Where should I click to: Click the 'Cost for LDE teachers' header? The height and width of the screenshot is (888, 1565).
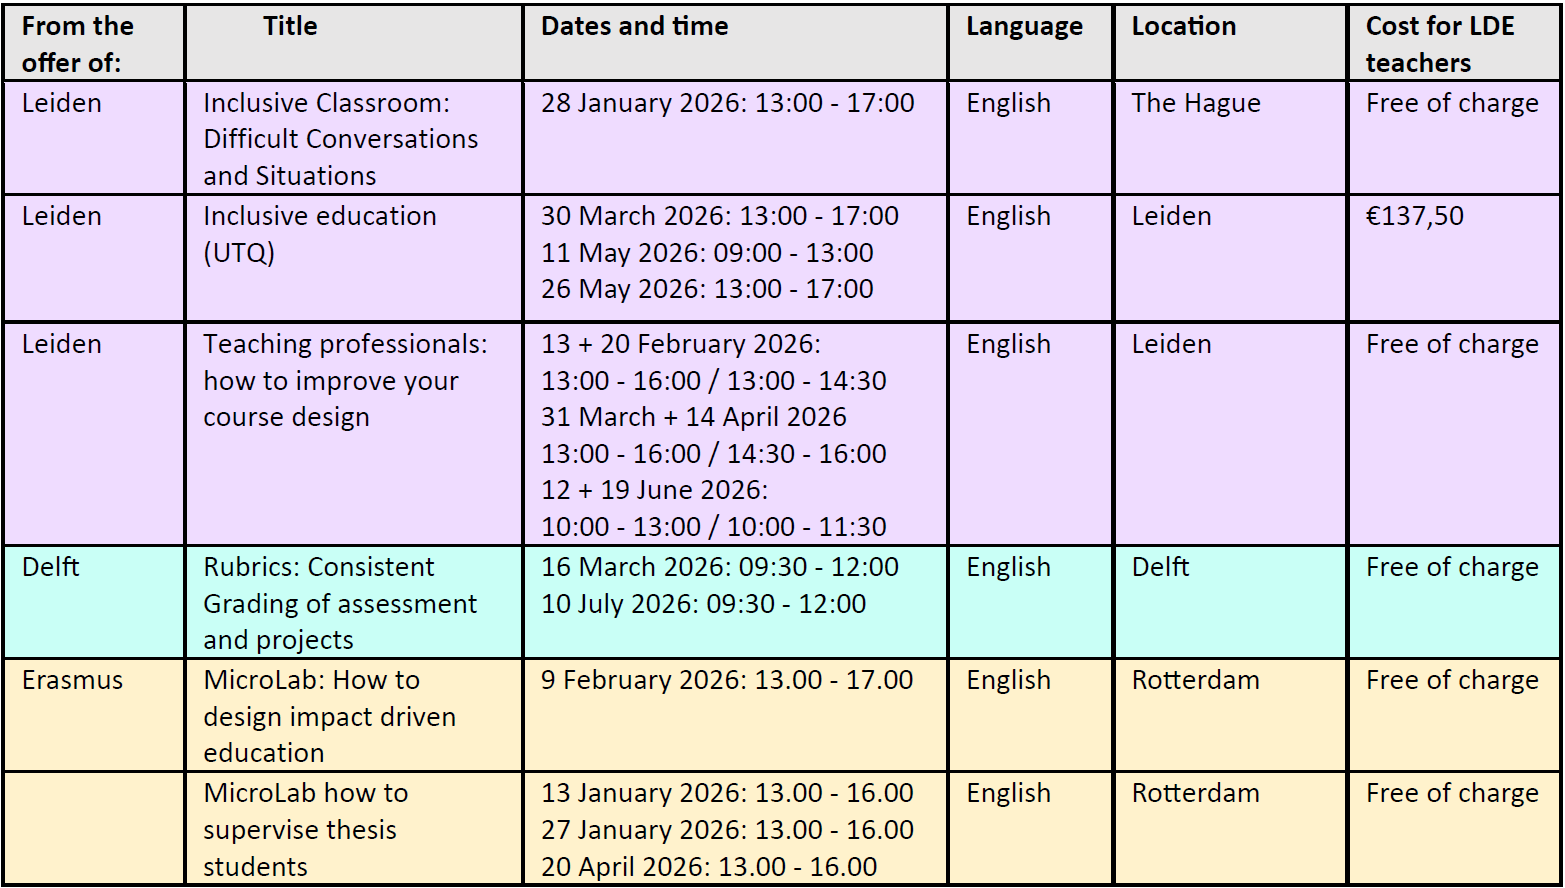tap(1439, 45)
